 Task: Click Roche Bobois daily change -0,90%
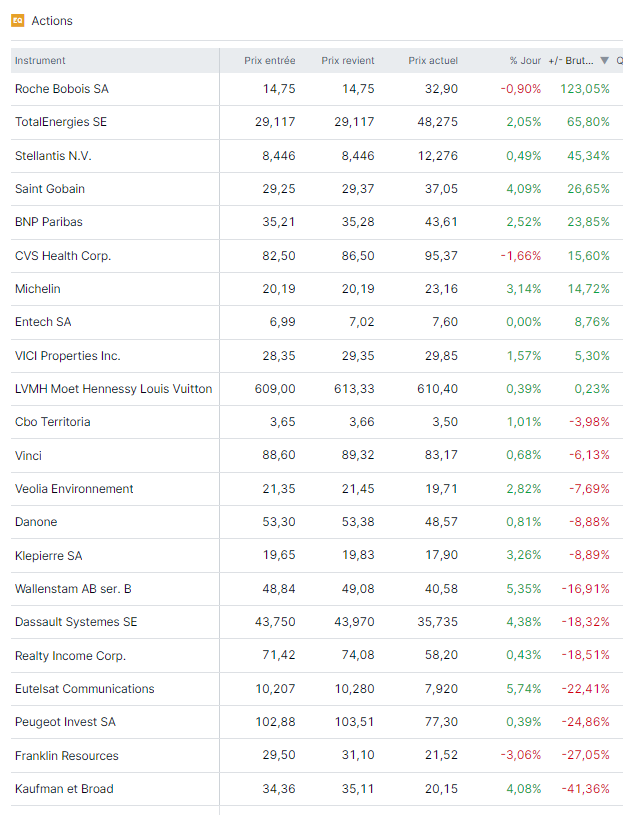(521, 89)
